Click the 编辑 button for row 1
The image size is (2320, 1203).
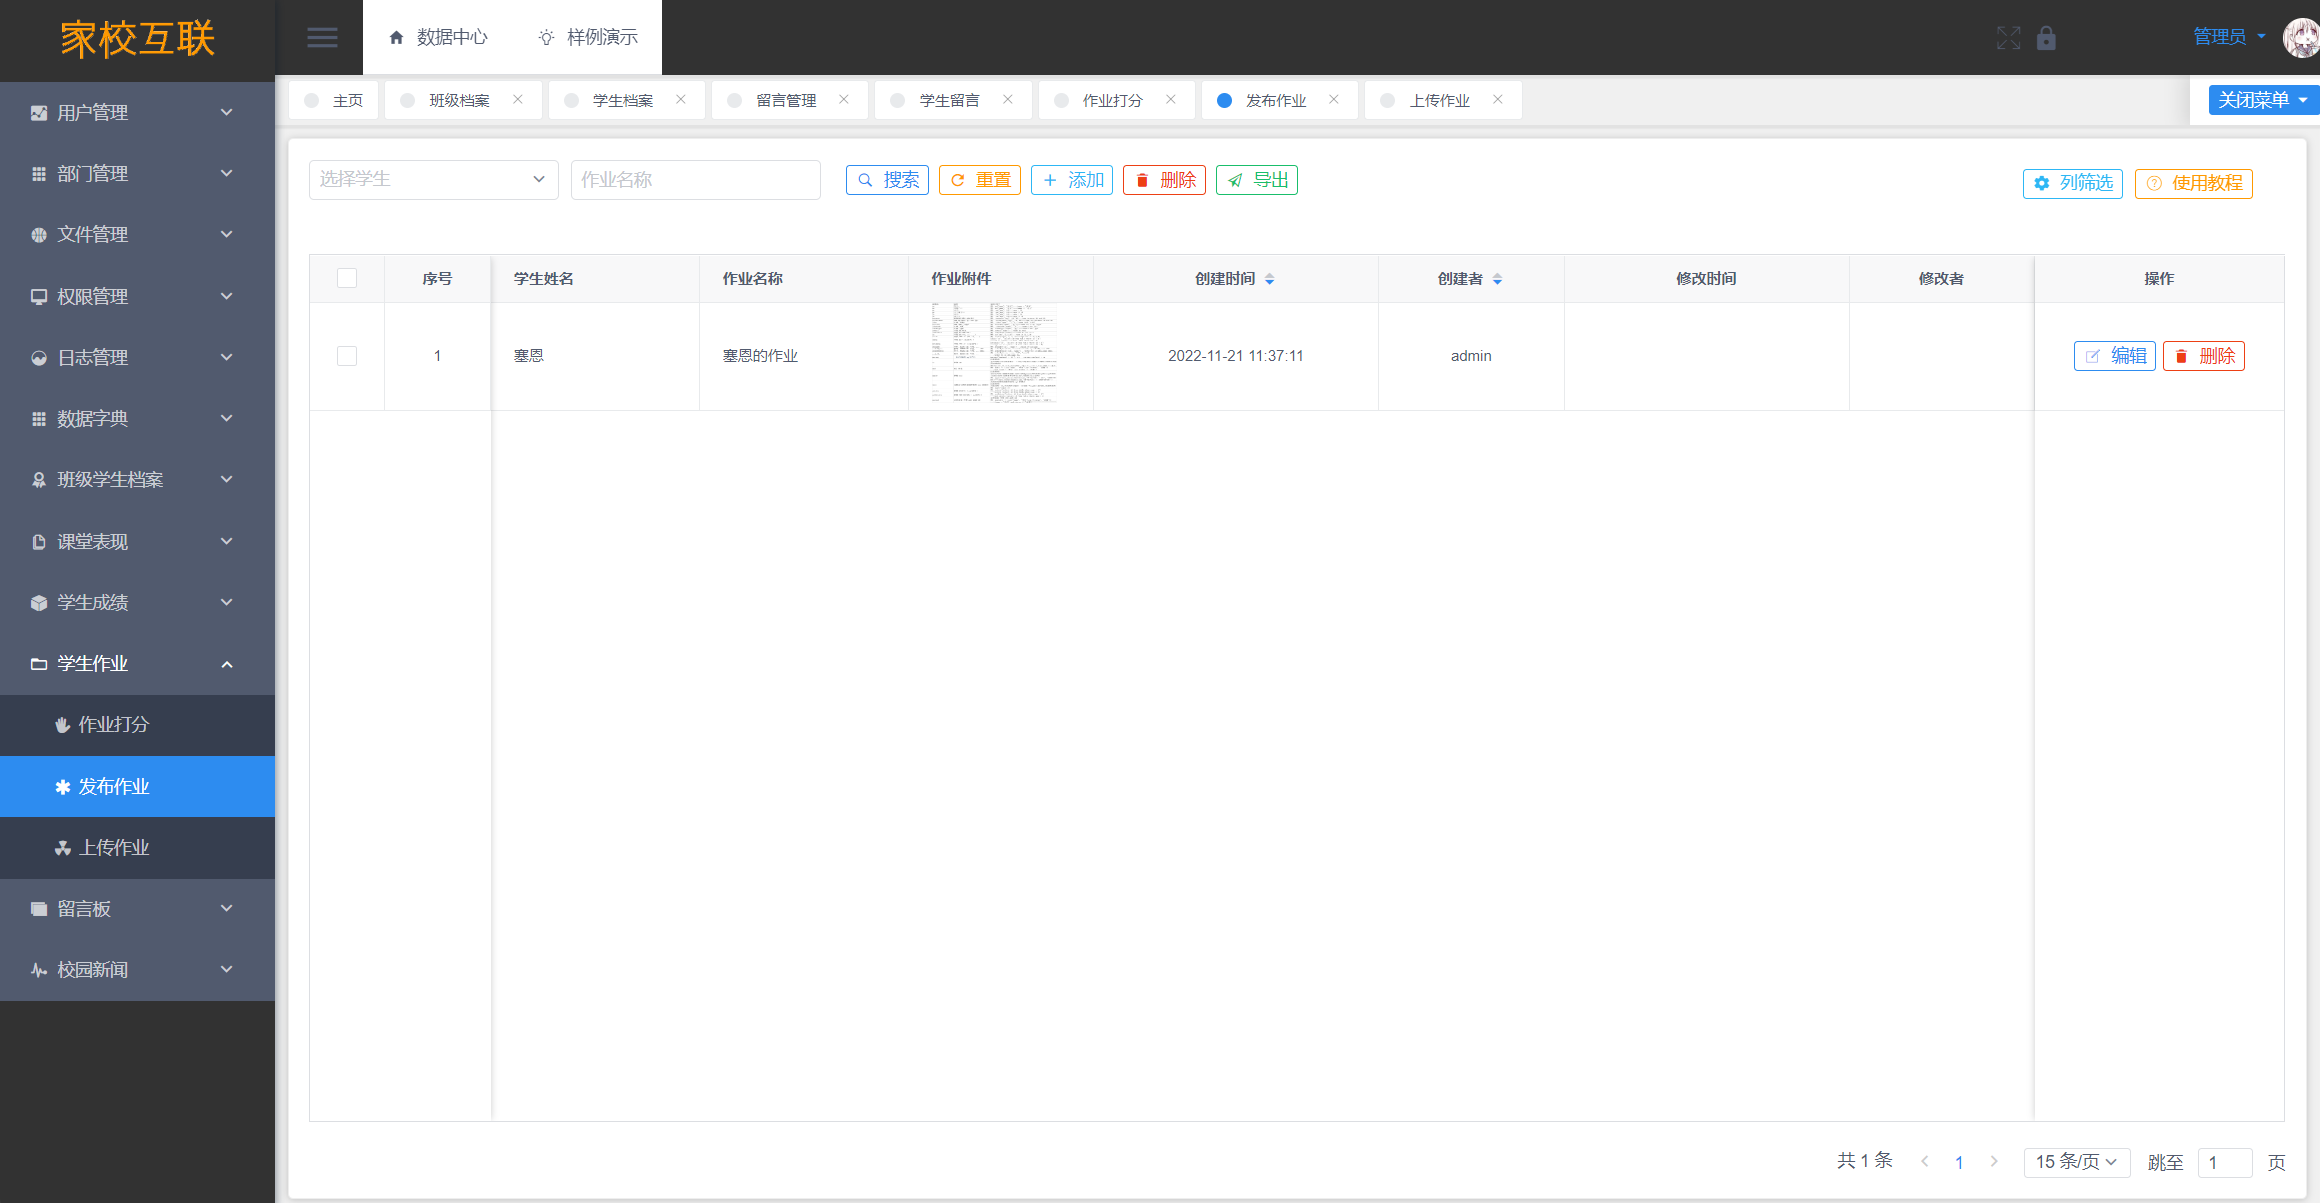(x=2114, y=356)
